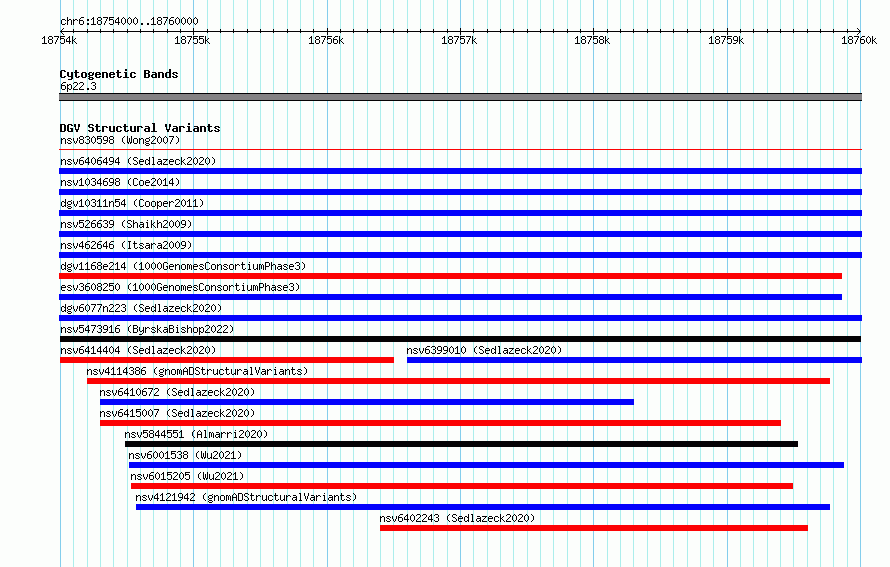Click the red bar under nsv6015205

pos(462,486)
